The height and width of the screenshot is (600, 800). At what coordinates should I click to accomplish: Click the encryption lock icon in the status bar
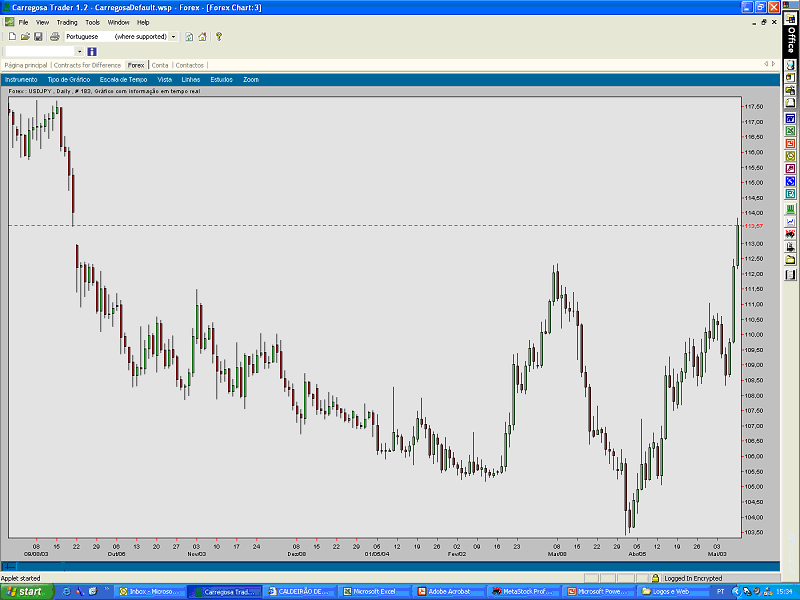coord(655,577)
